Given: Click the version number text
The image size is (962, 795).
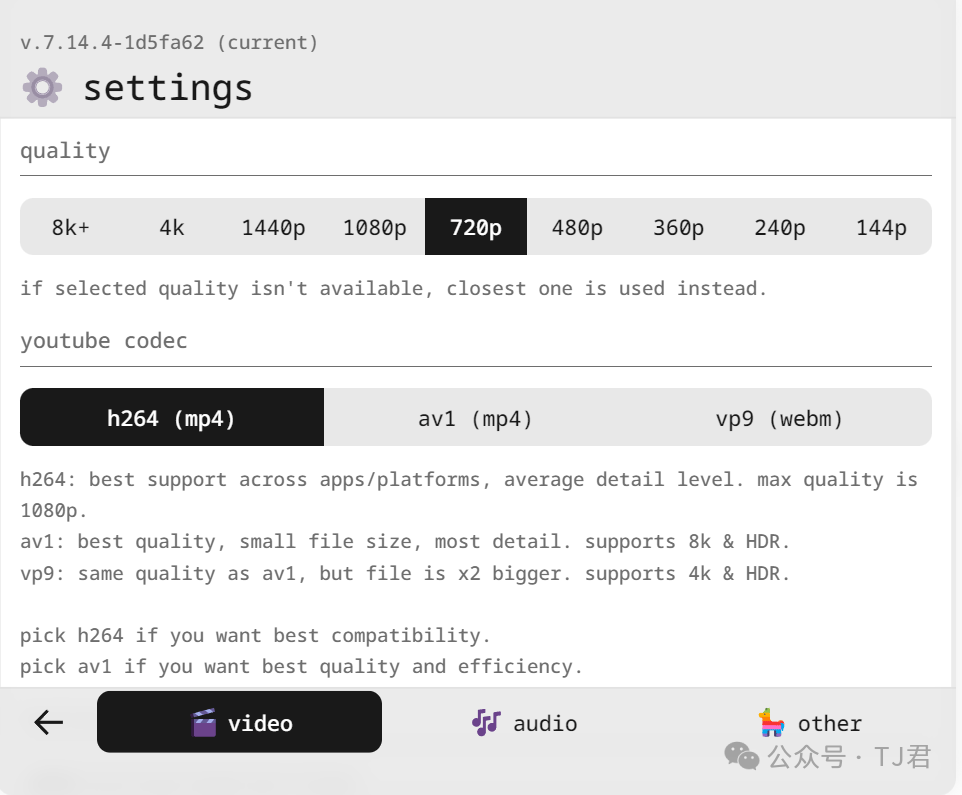Looking at the screenshot, I should (169, 43).
